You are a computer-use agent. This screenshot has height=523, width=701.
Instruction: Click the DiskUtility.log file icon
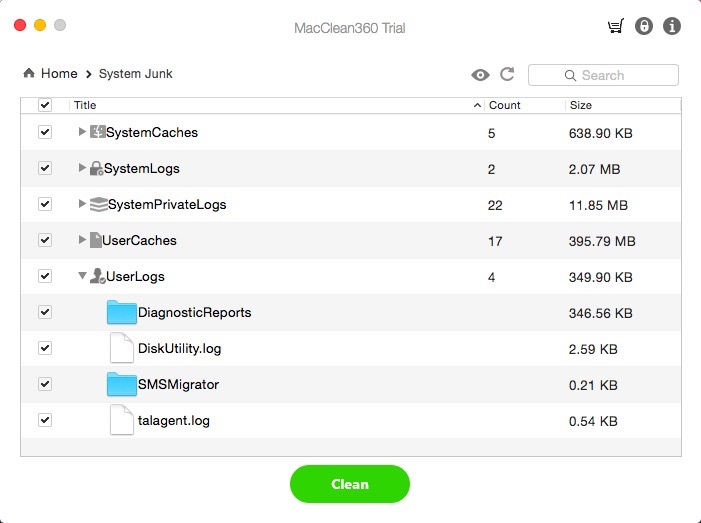click(122, 348)
